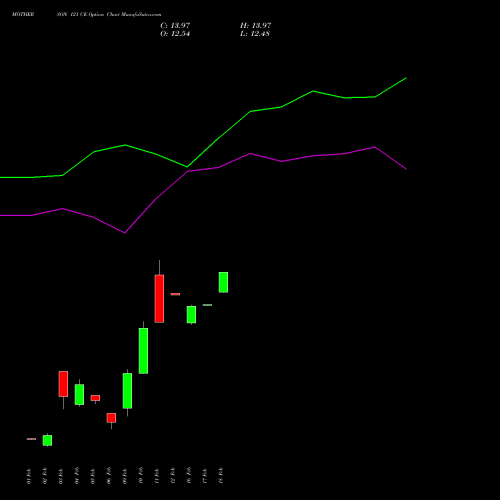The width and height of the screenshot is (500, 500).
Task: Select the '02 Feb' date label
Action: point(45,476)
